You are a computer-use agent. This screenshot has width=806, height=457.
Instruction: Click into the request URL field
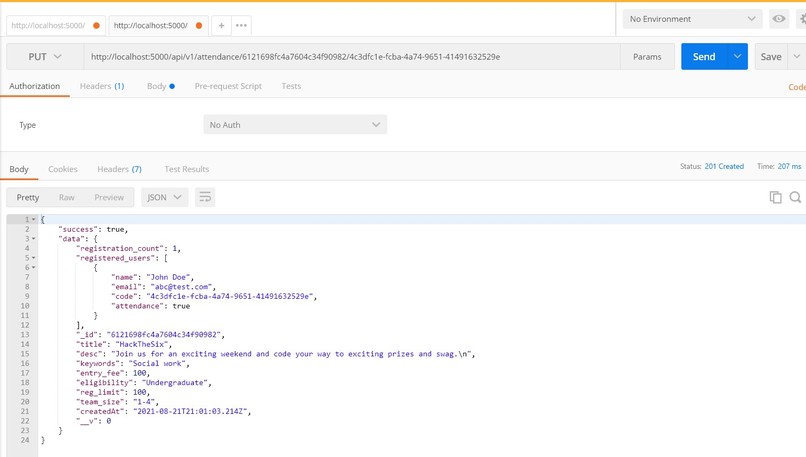pos(352,57)
